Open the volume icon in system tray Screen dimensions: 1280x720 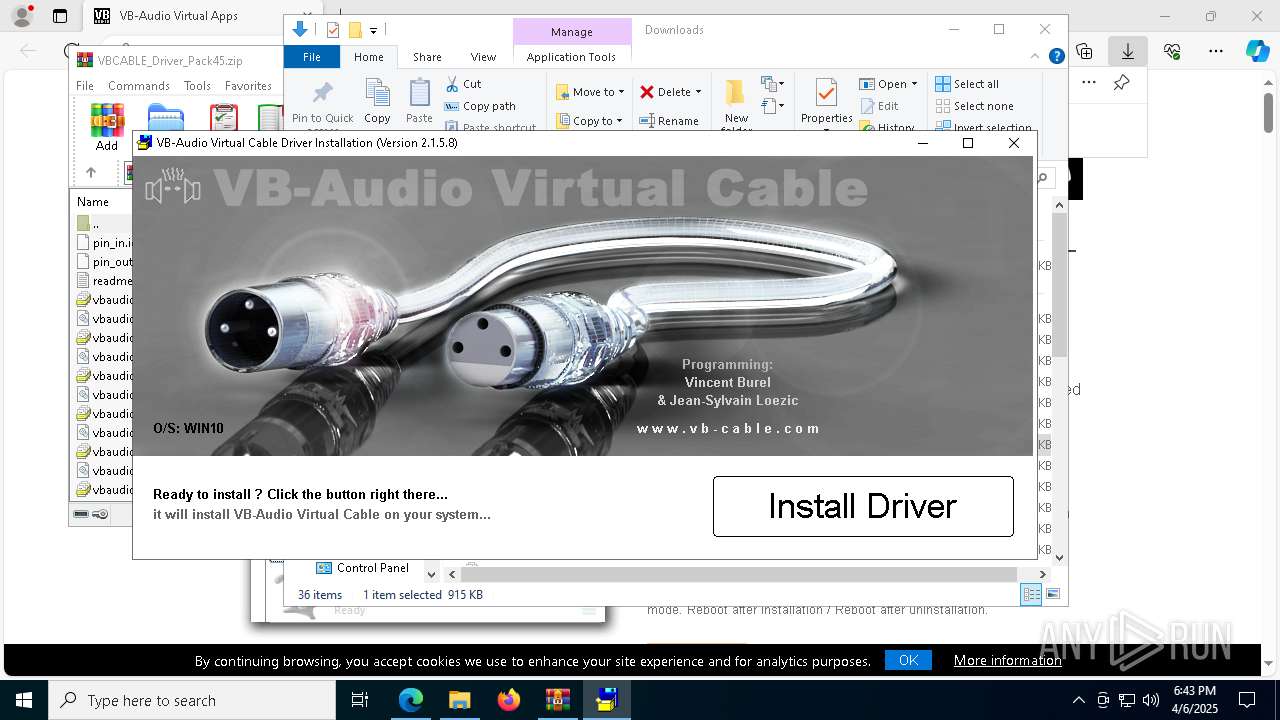pyautogui.click(x=1151, y=700)
